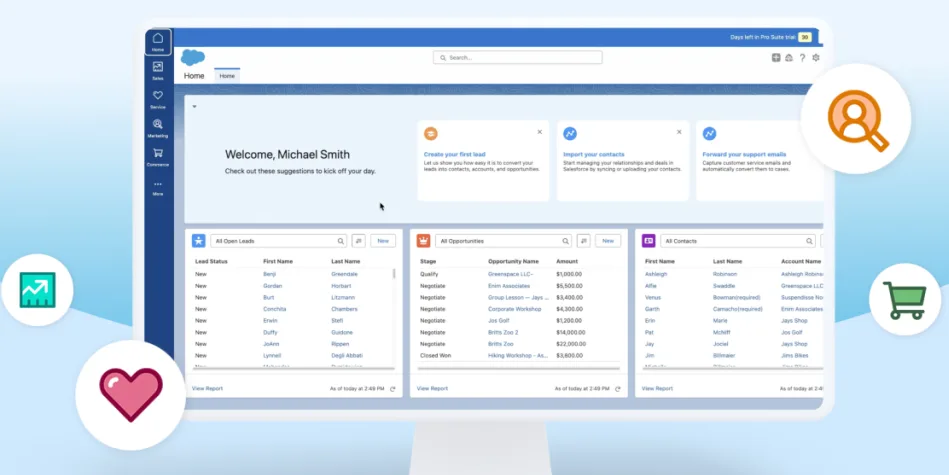Dismiss the Import your contacts card
This screenshot has width=949, height=475.
coord(679,132)
